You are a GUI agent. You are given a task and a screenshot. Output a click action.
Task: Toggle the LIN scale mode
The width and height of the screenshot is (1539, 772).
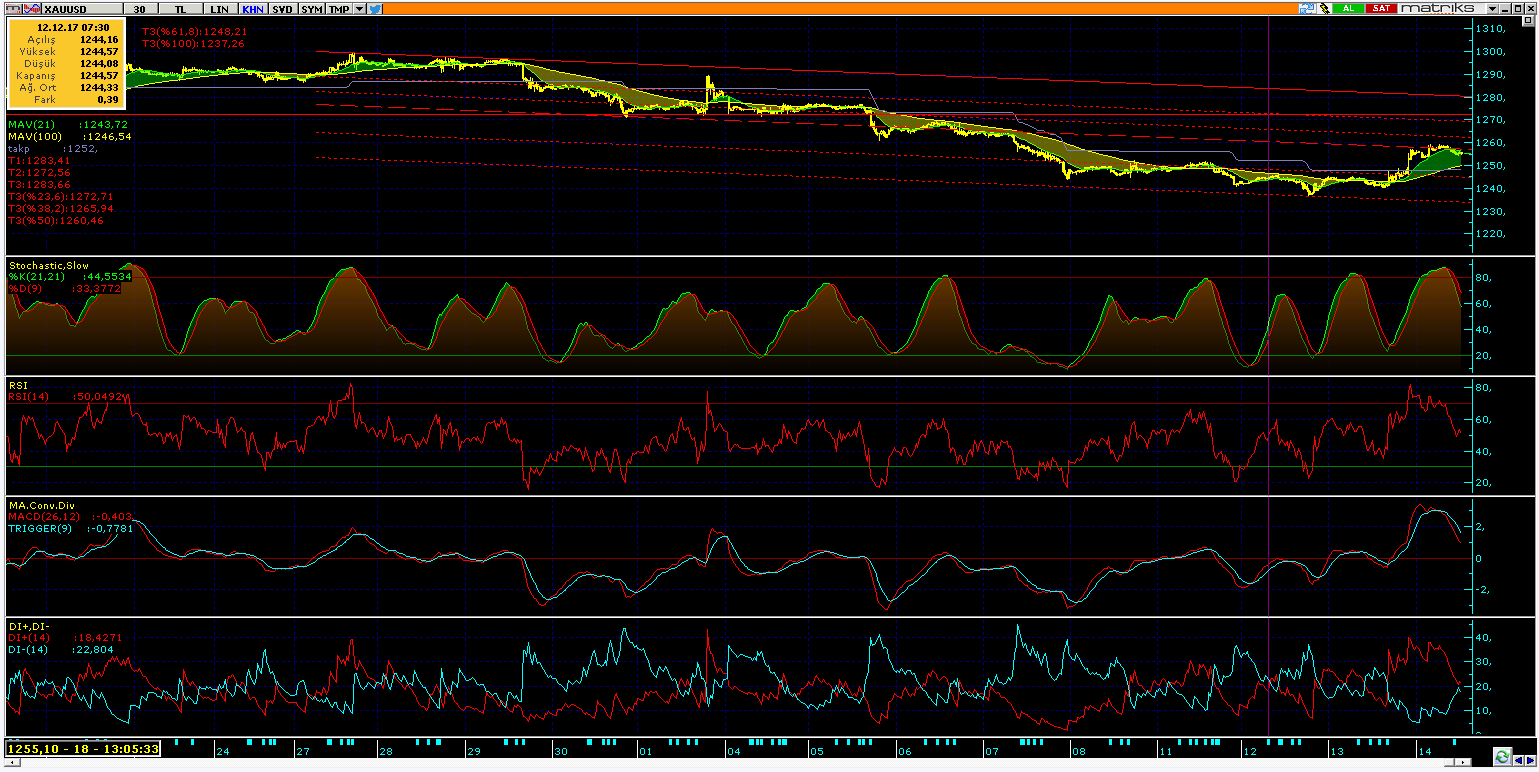(218, 7)
